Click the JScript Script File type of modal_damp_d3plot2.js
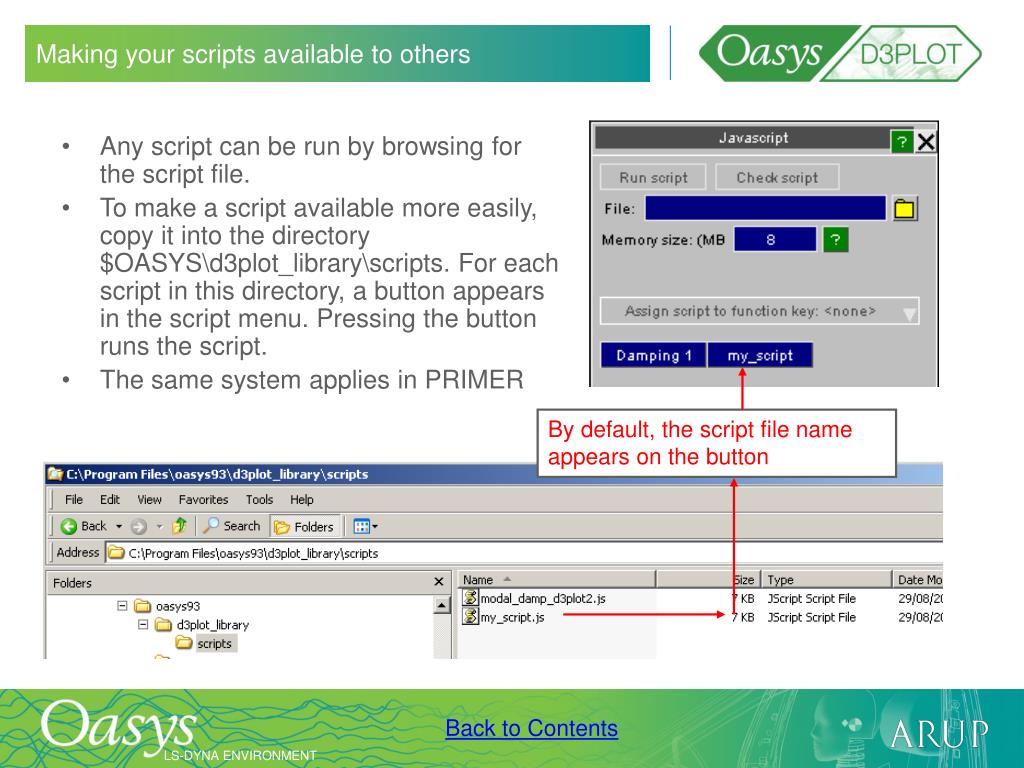1024x768 pixels. 811,598
